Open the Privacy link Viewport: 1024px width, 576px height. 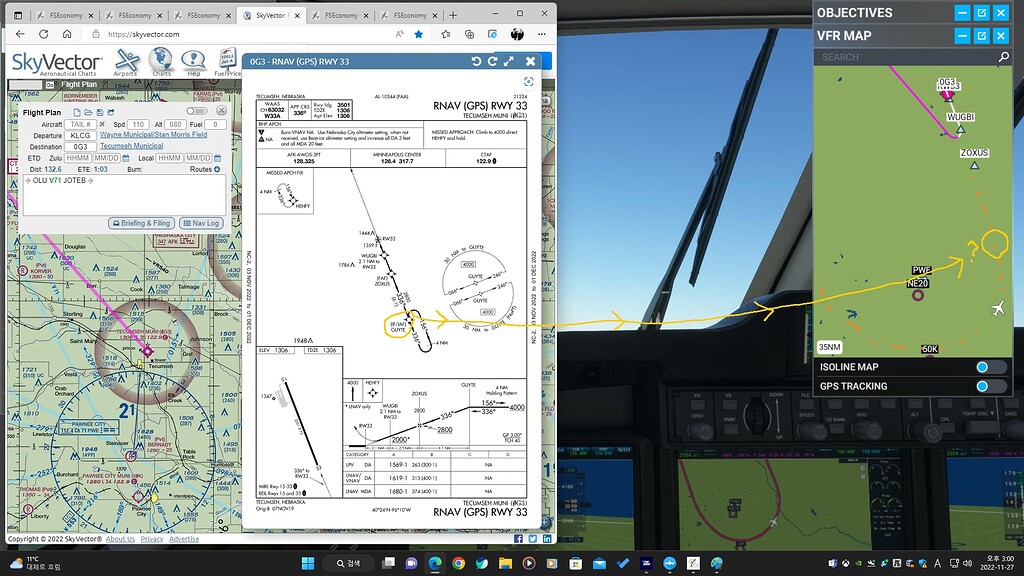click(x=152, y=539)
